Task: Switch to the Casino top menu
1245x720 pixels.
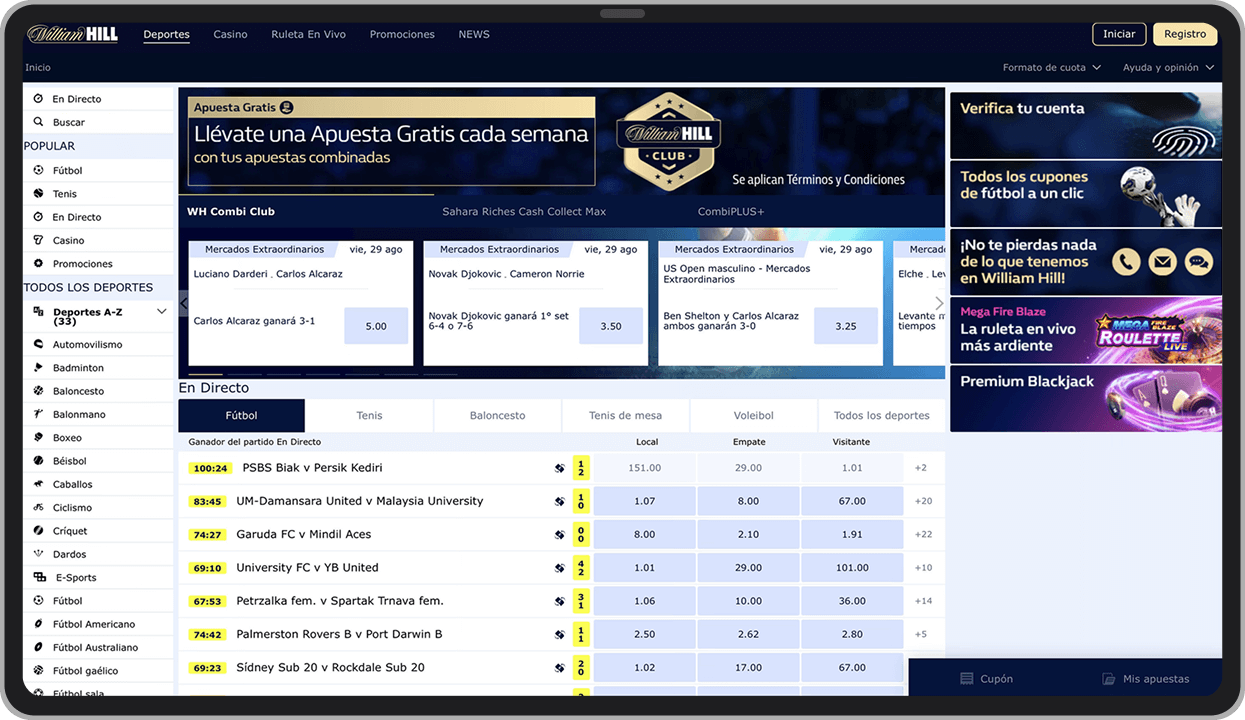Action: [x=230, y=34]
